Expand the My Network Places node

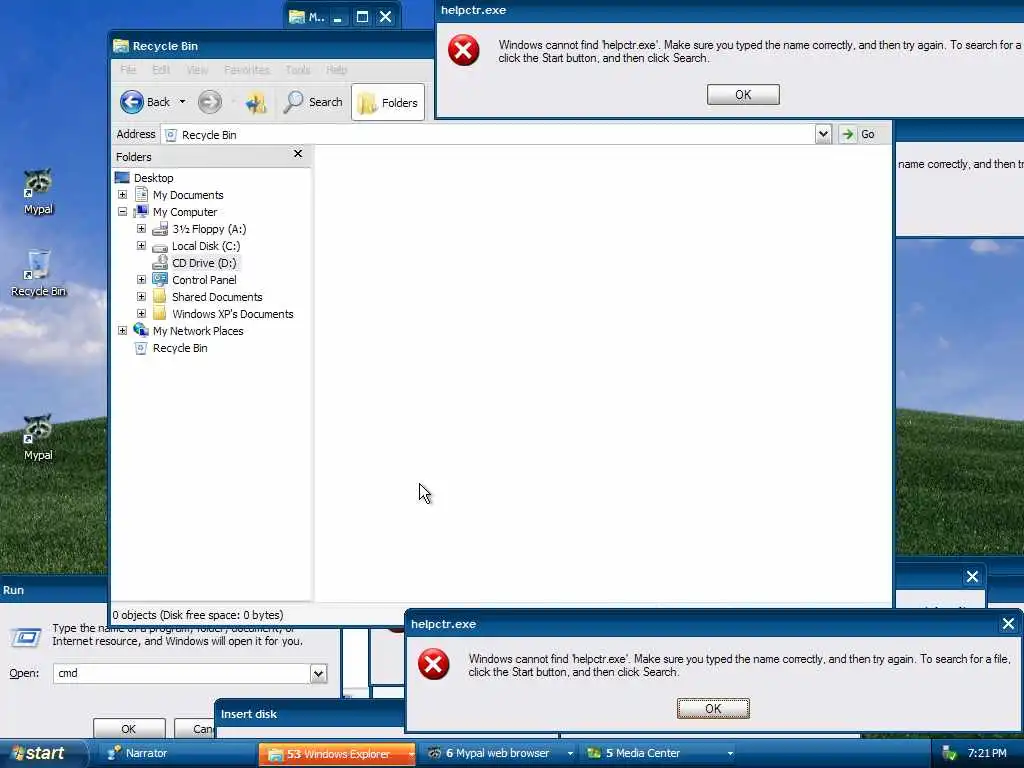click(122, 330)
